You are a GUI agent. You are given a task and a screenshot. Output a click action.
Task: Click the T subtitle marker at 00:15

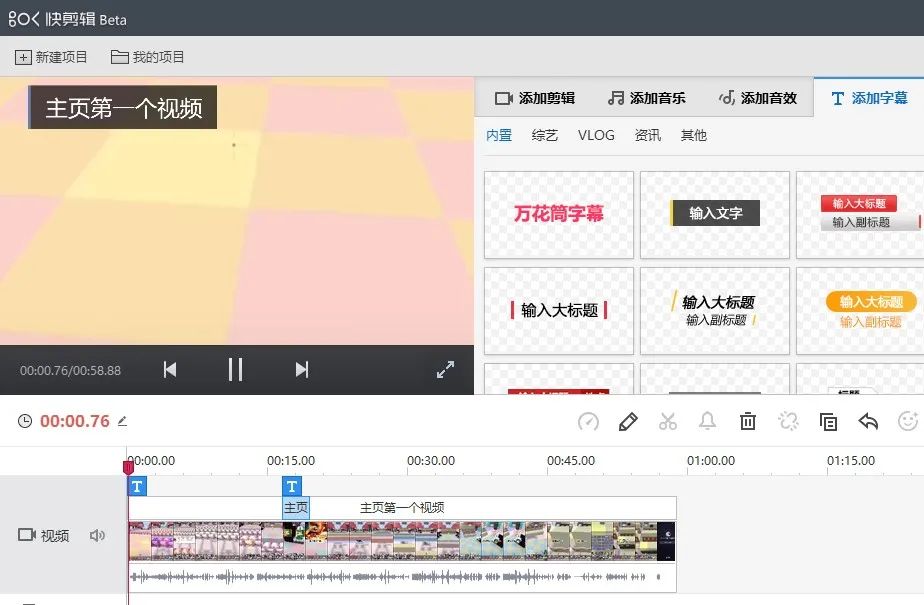[x=292, y=487]
